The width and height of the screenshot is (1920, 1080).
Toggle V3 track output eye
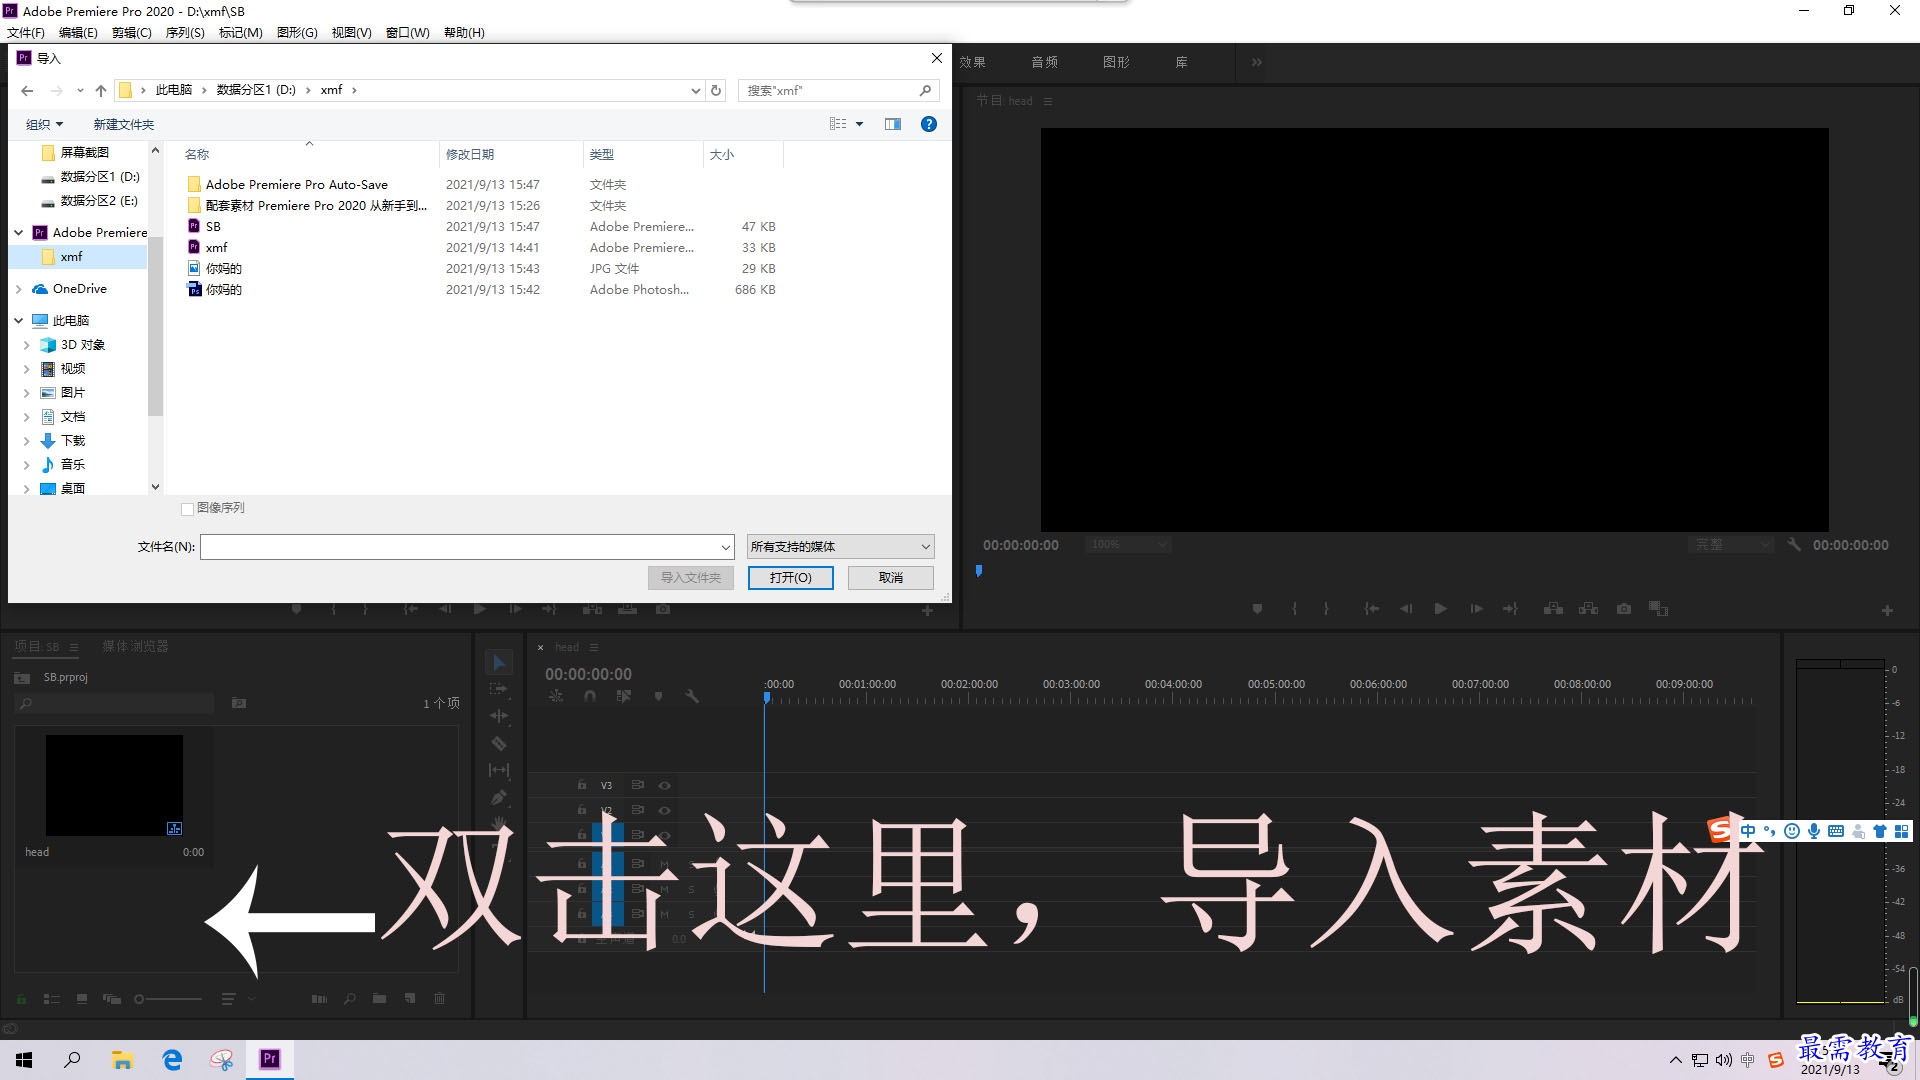(x=664, y=785)
